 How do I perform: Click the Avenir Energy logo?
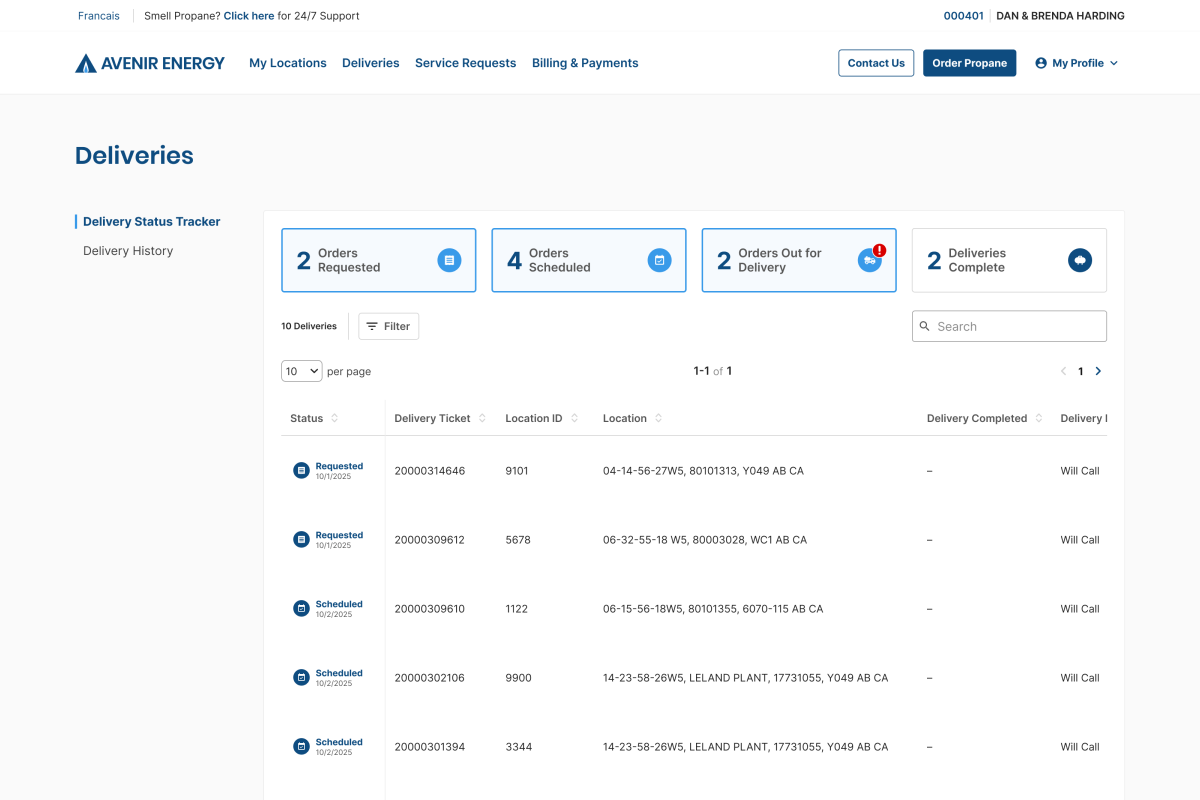pos(150,63)
